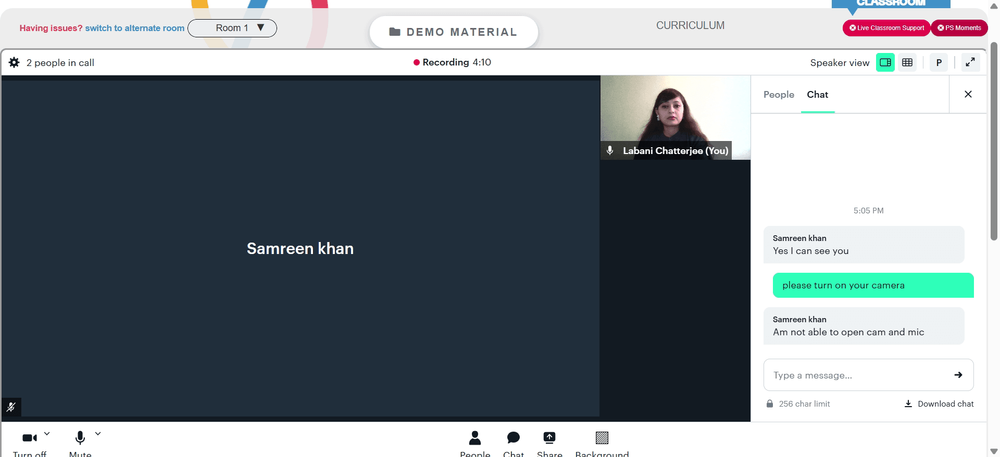1000x457 pixels.
Task: Expand microphone options chevron
Action: click(x=98, y=434)
